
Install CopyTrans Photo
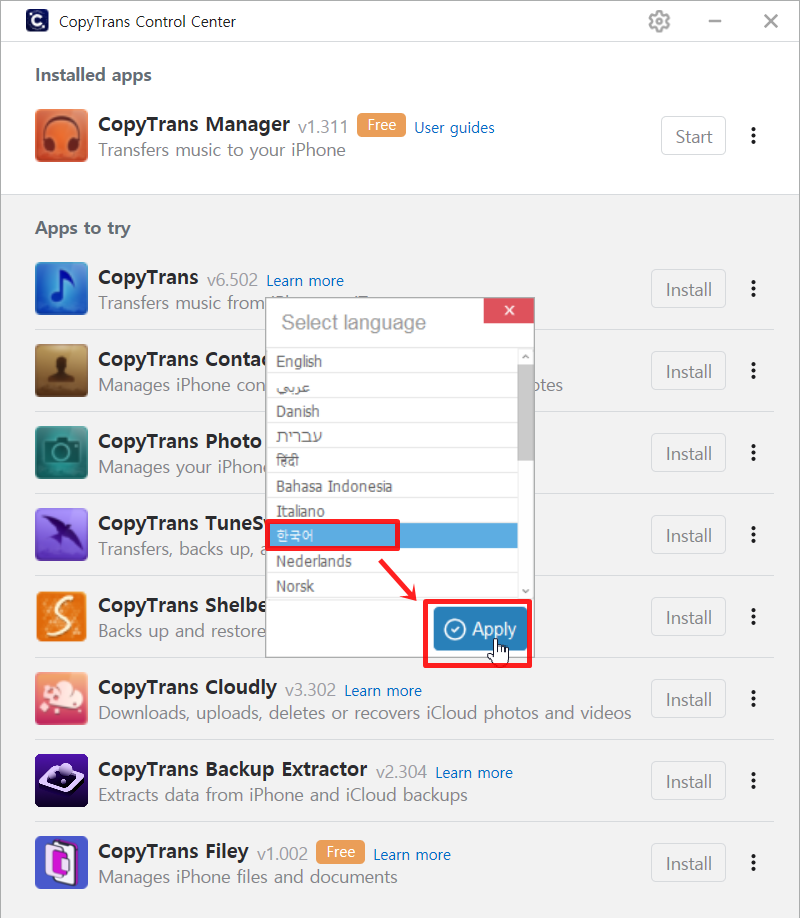(x=688, y=453)
